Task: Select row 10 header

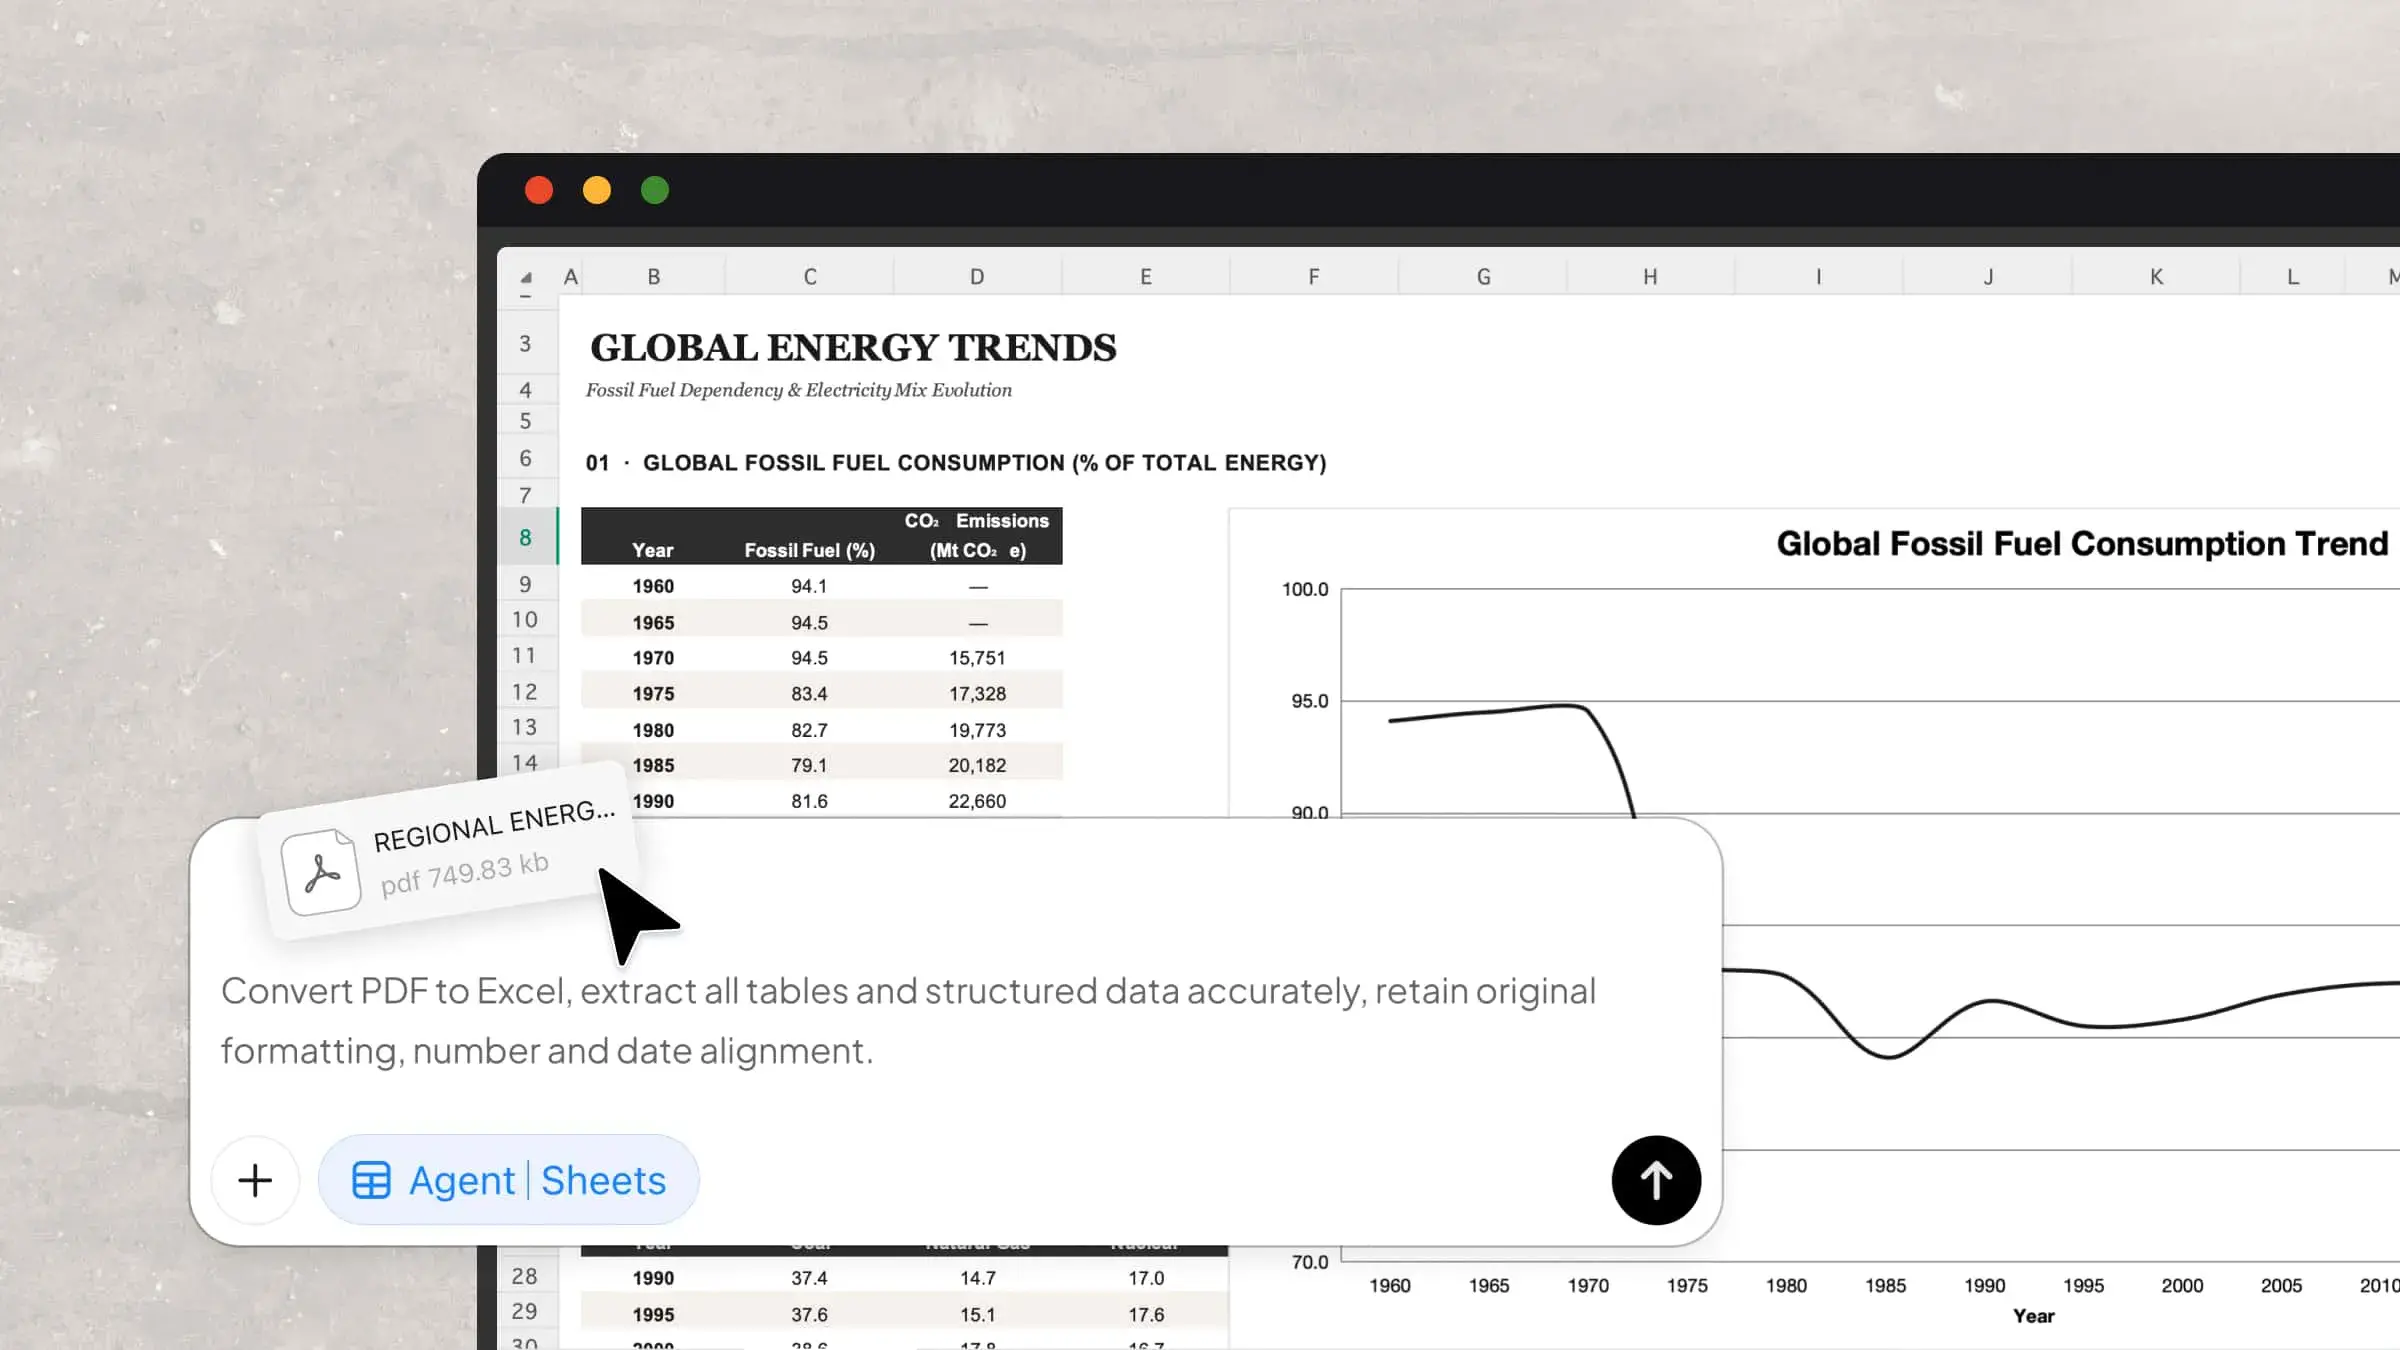Action: 526,620
